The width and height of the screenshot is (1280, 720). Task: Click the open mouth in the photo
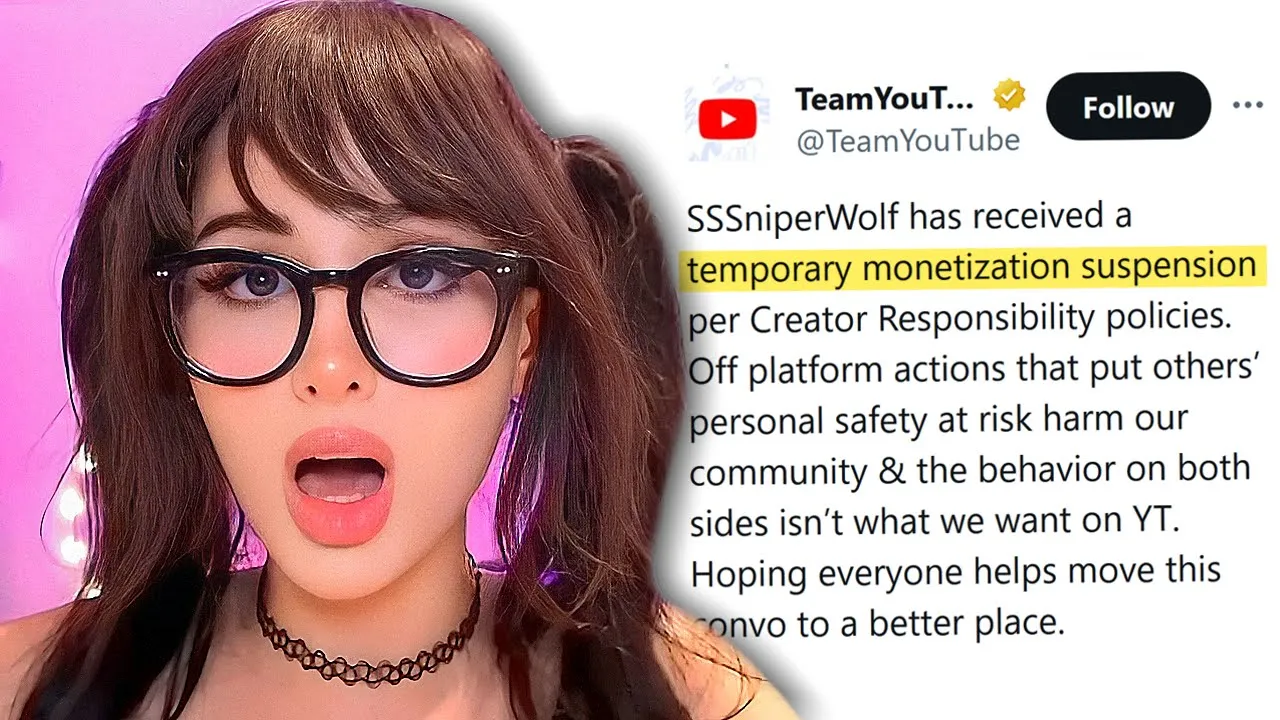[340, 483]
